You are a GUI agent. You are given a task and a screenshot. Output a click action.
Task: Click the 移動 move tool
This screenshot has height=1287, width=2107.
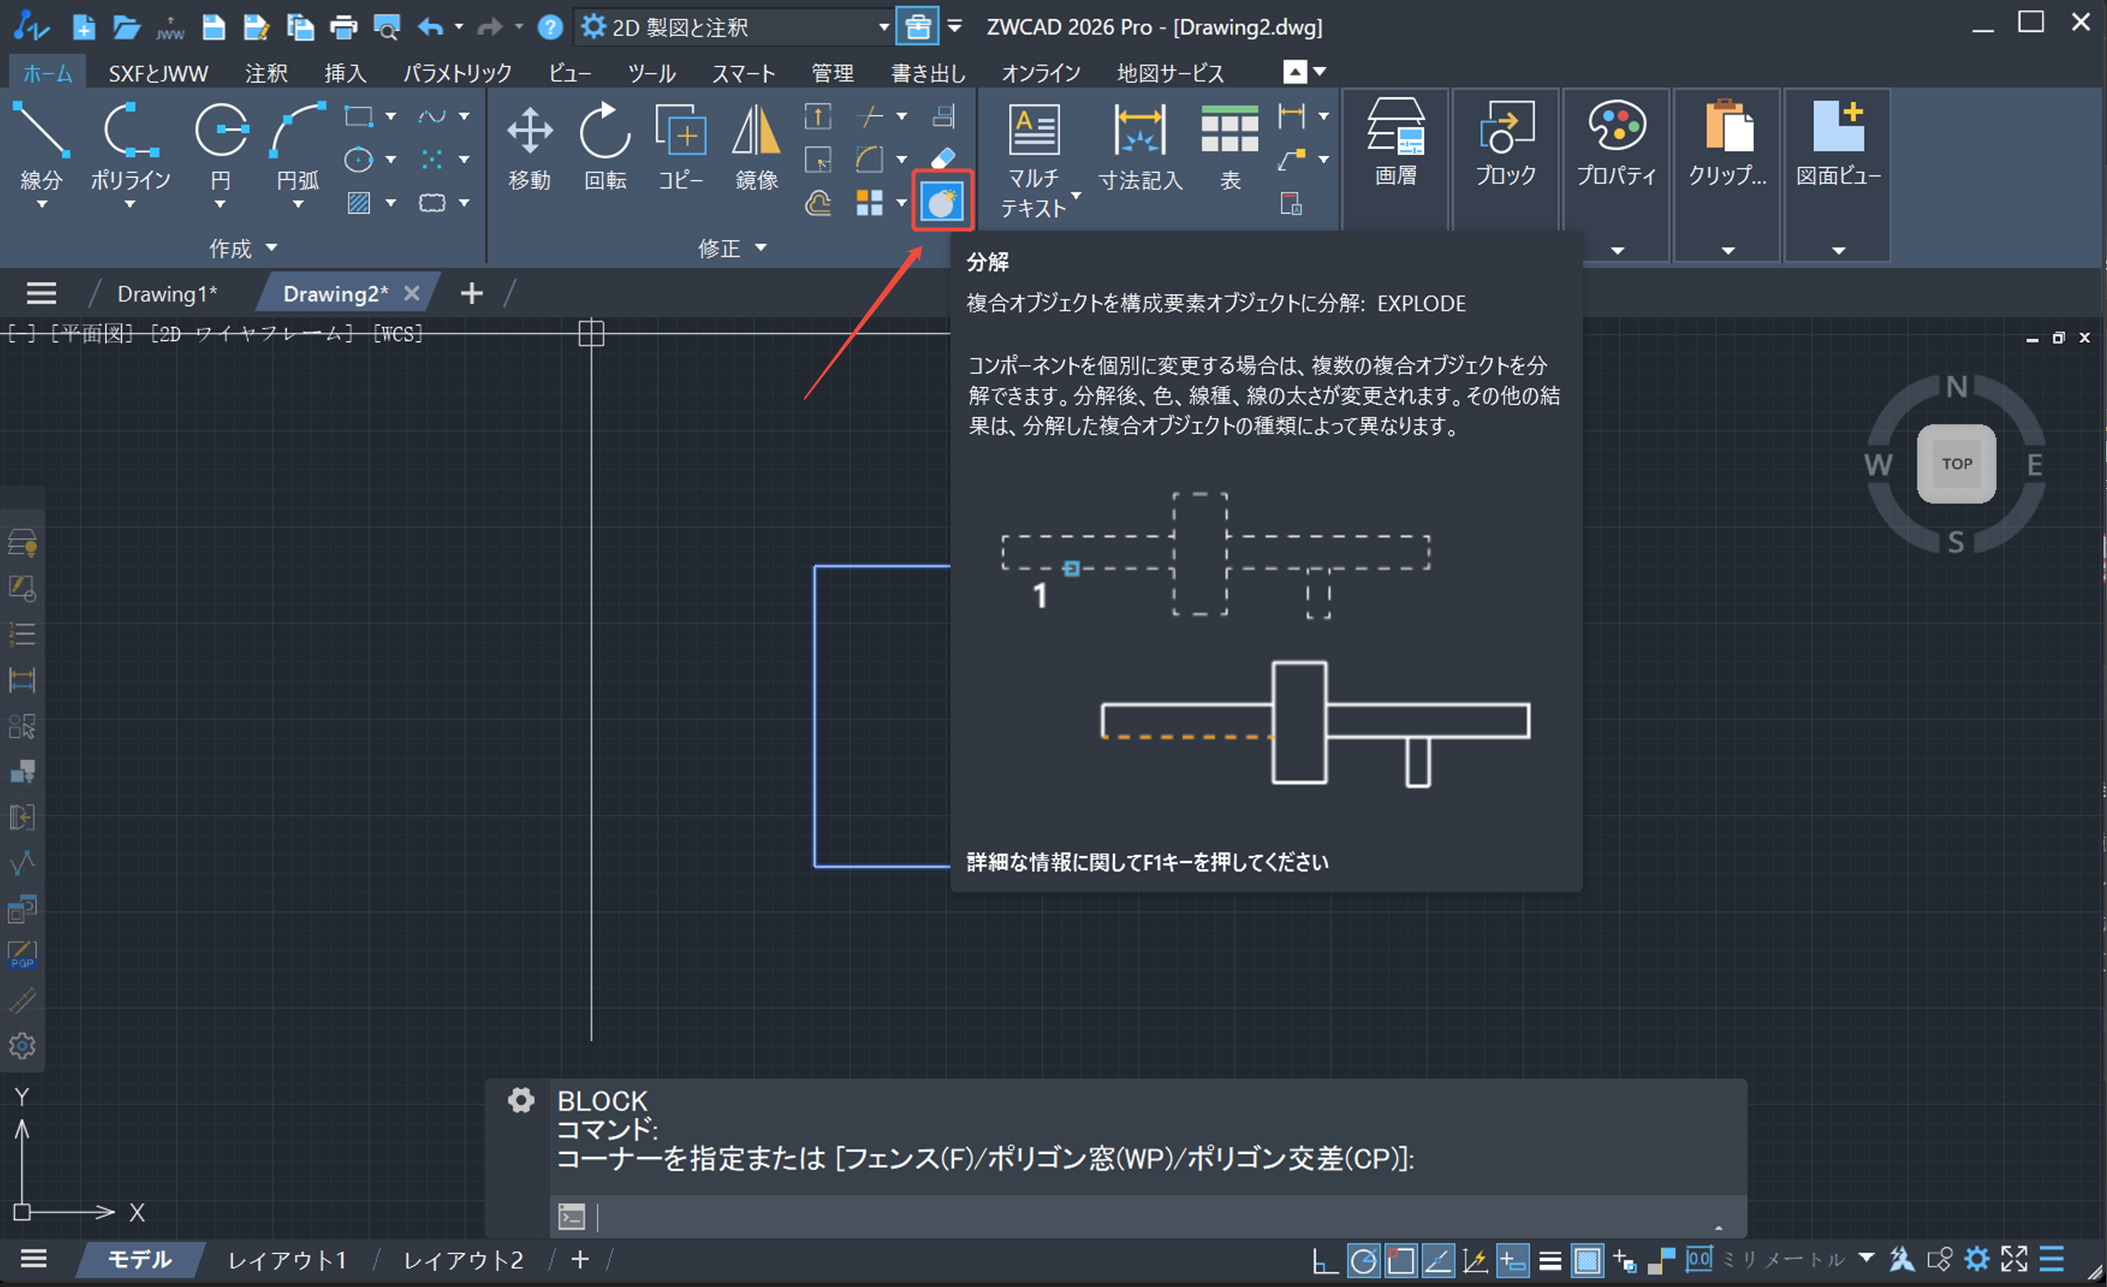[529, 135]
